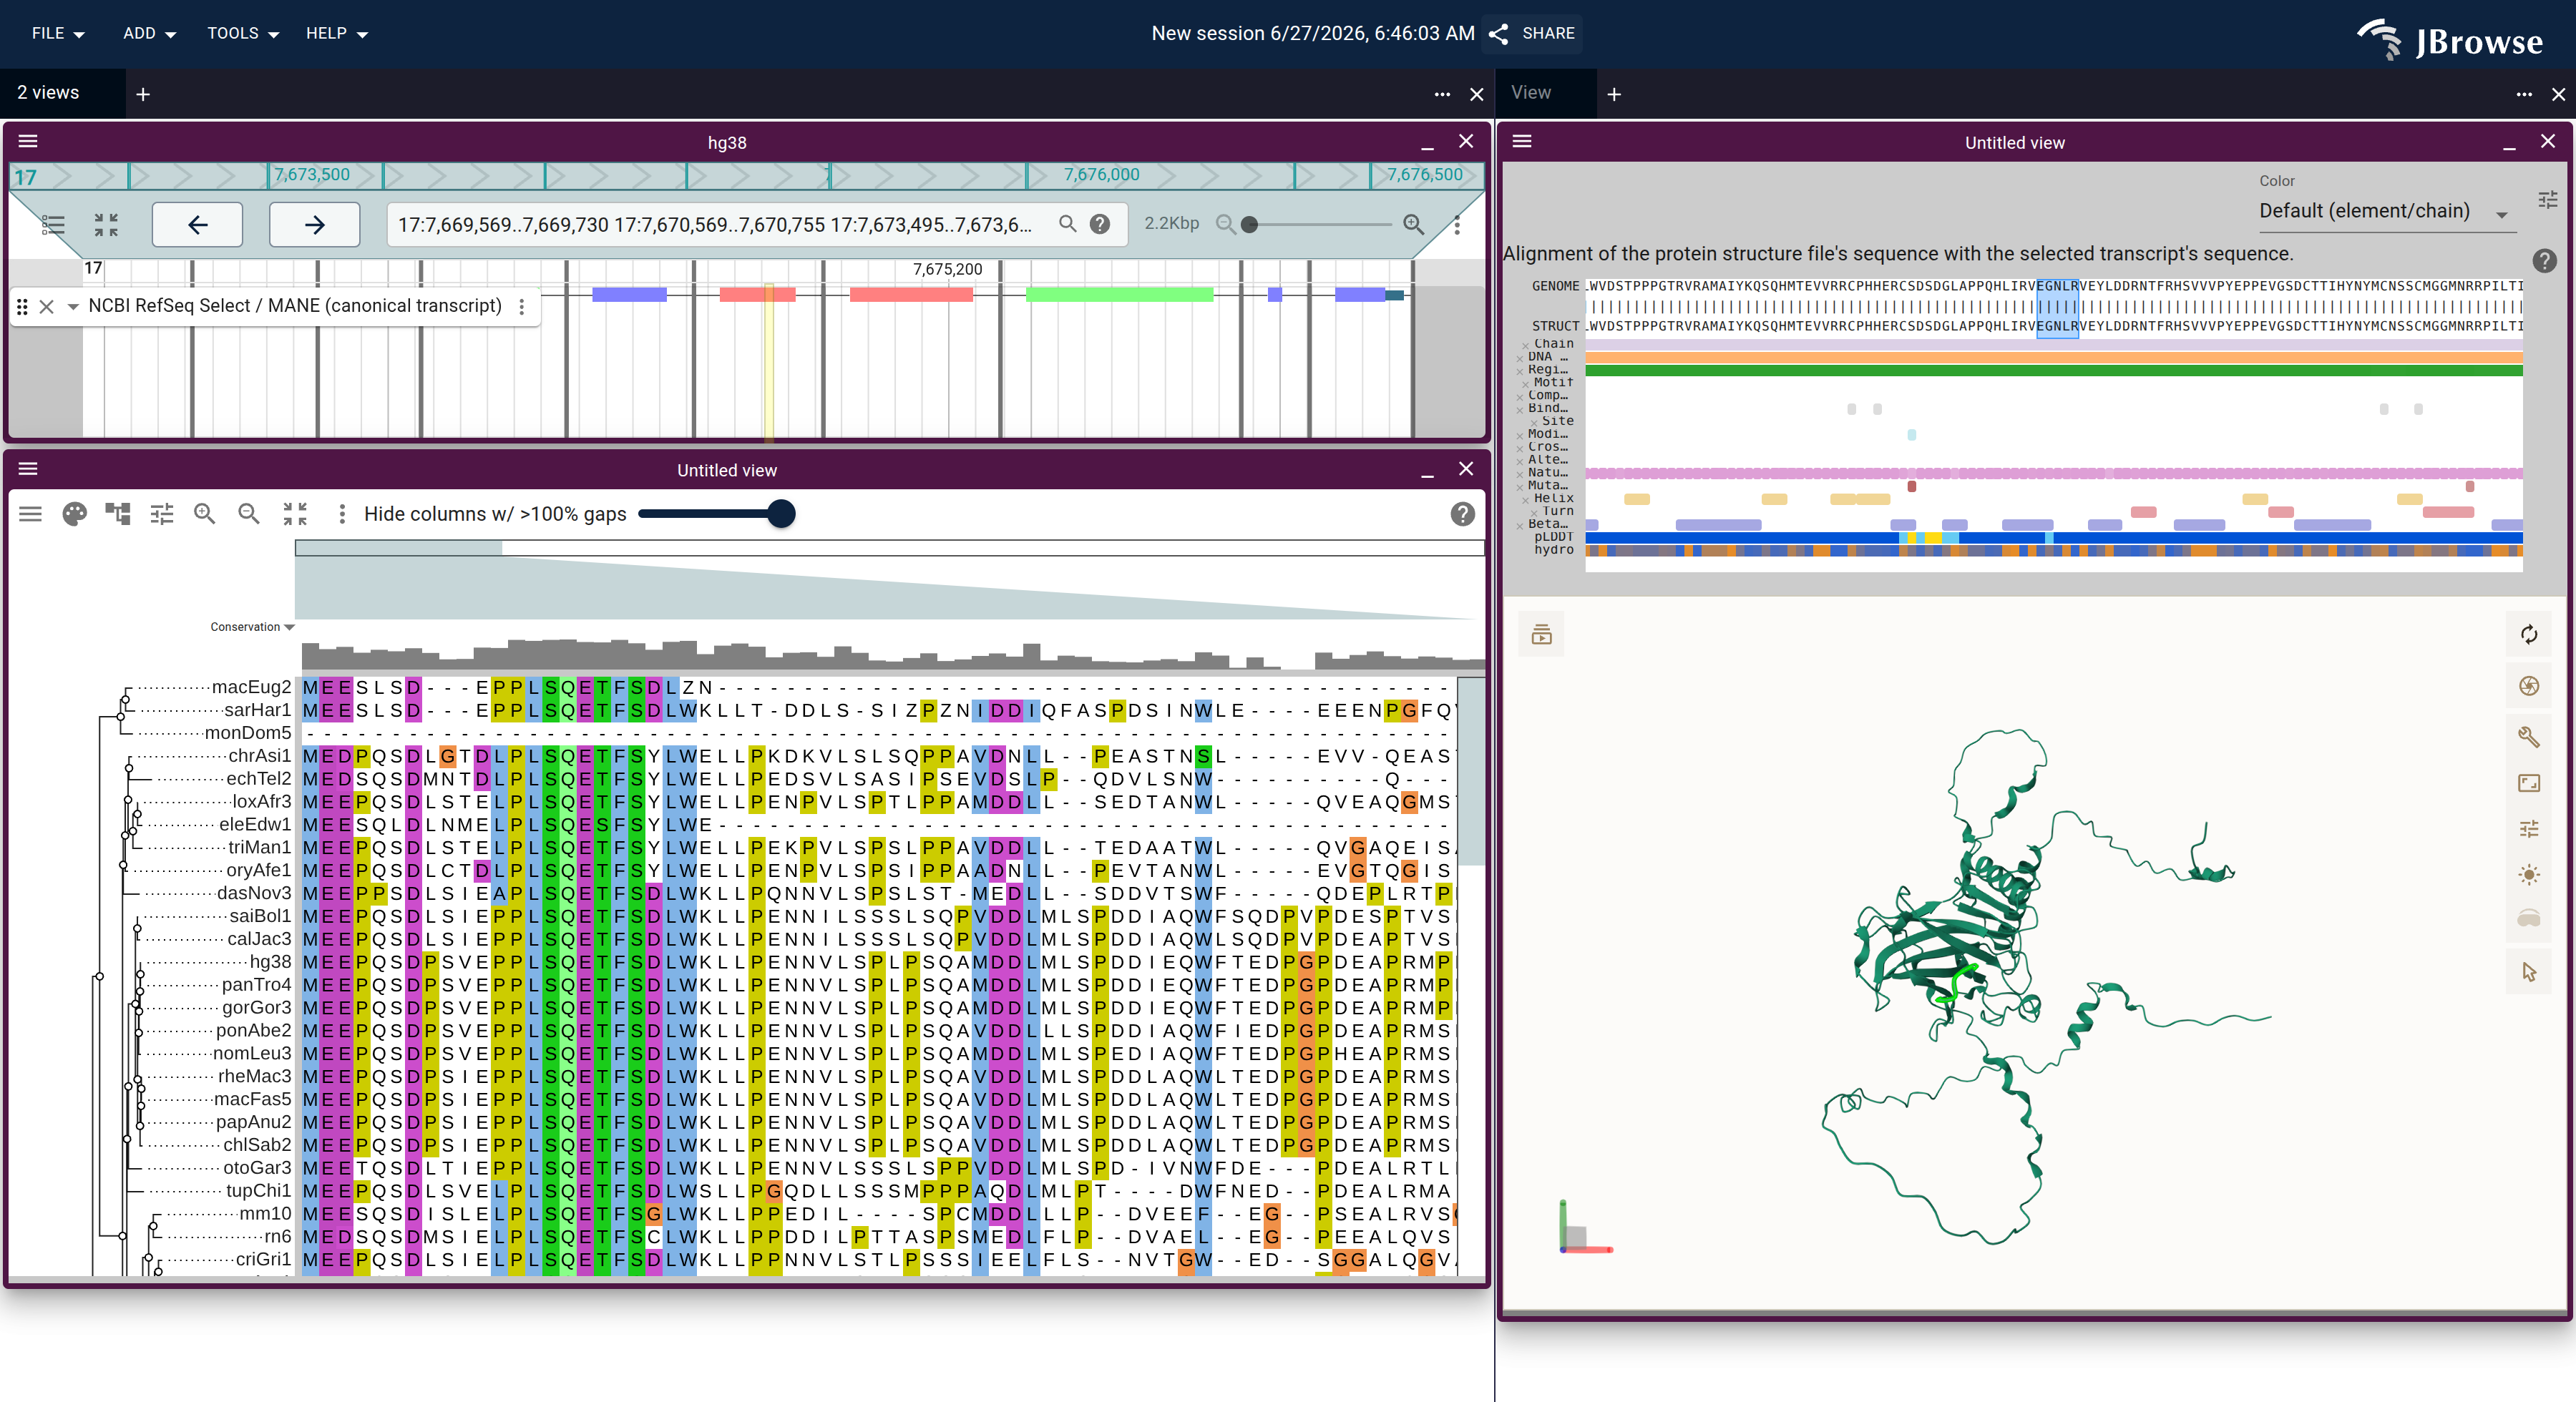Open the HELP menu
Viewport: 2576px width, 1402px height.
point(336,33)
